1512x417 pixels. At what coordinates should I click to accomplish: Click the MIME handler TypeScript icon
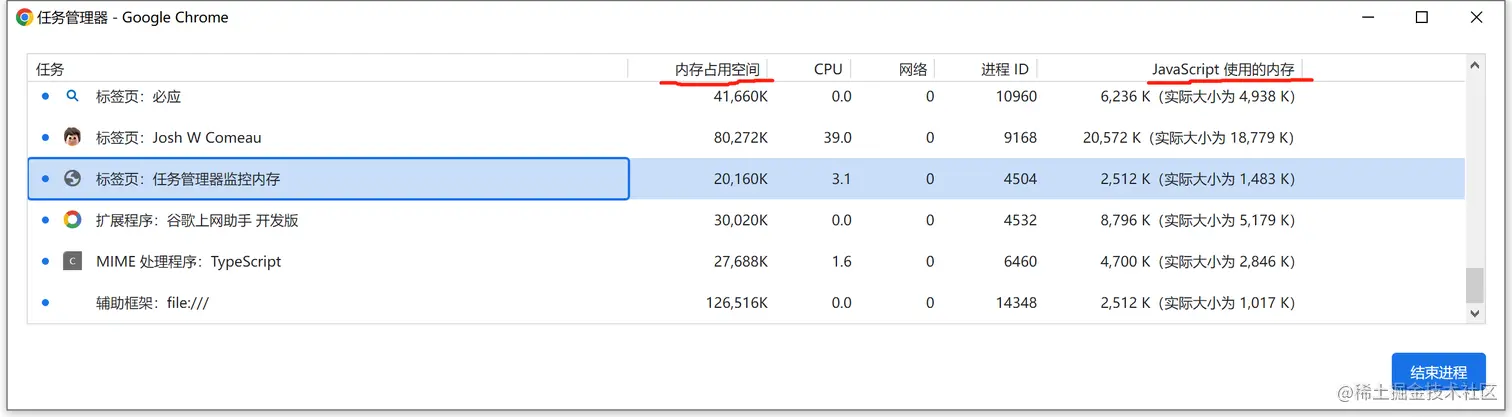pos(72,262)
